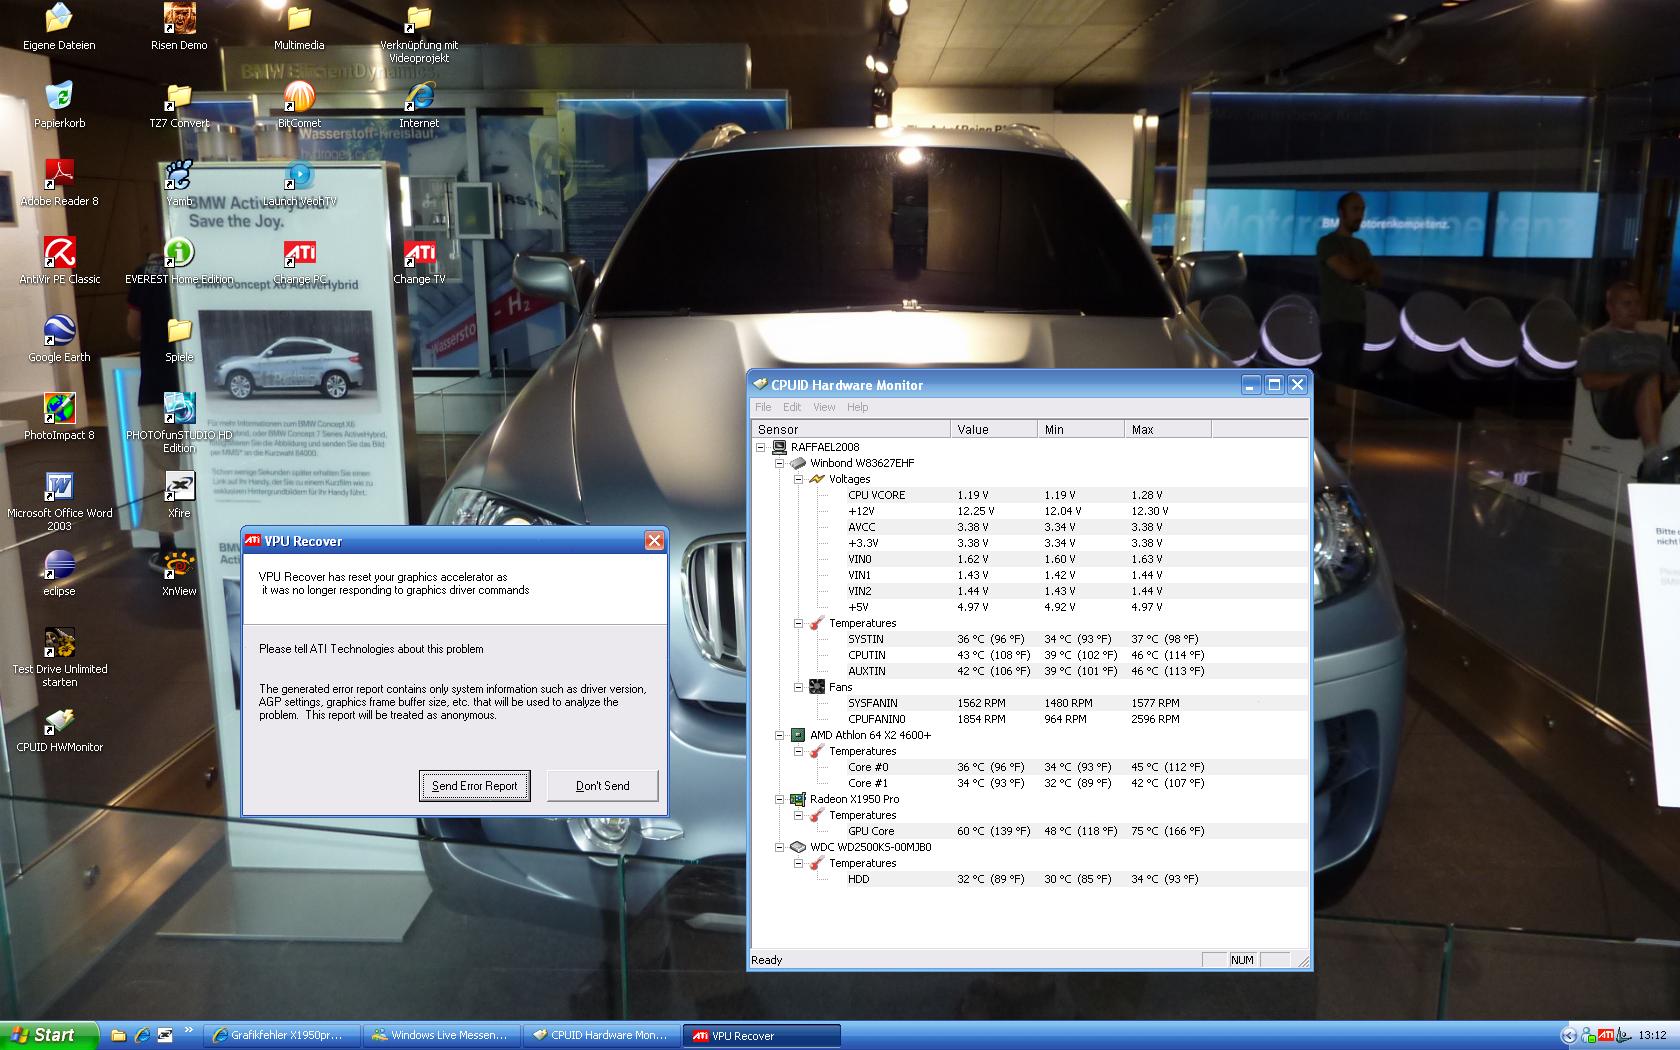
Task: Click the Min column header
Action: click(x=1081, y=429)
